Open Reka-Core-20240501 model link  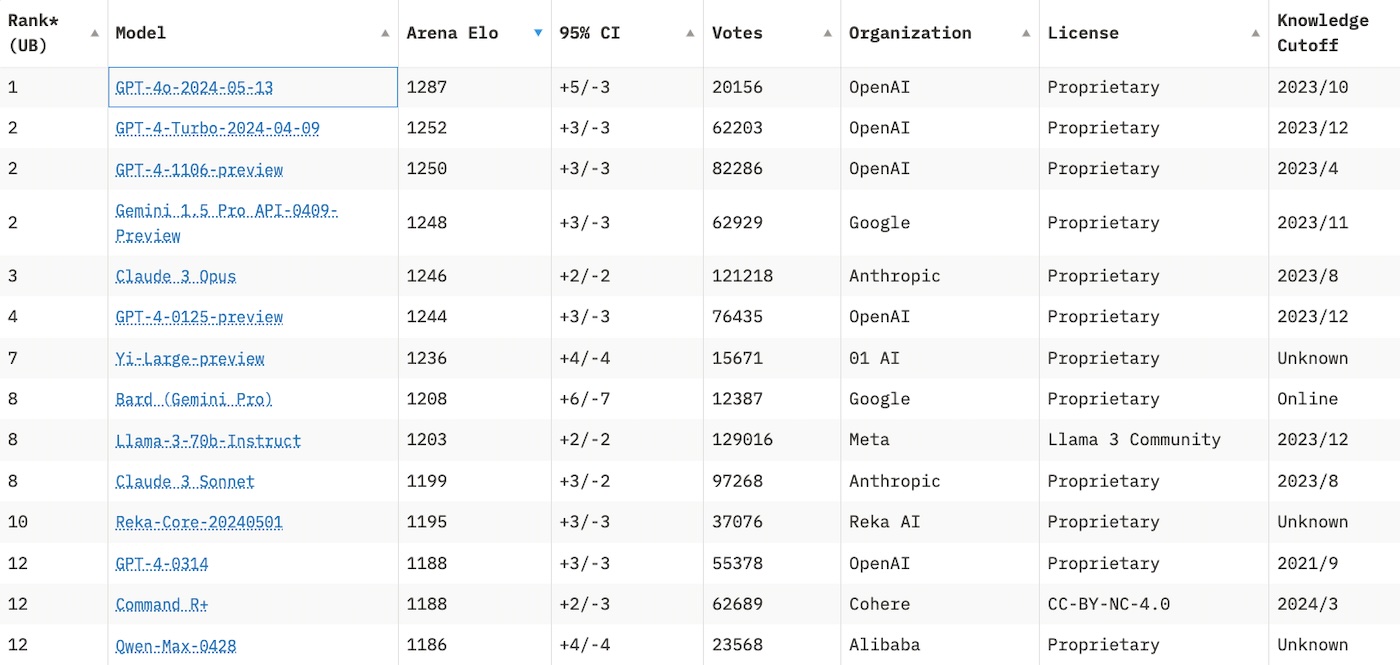[199, 522]
